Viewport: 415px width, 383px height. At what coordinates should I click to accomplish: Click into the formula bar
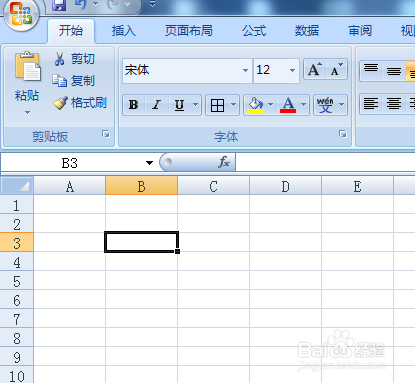click(325, 163)
